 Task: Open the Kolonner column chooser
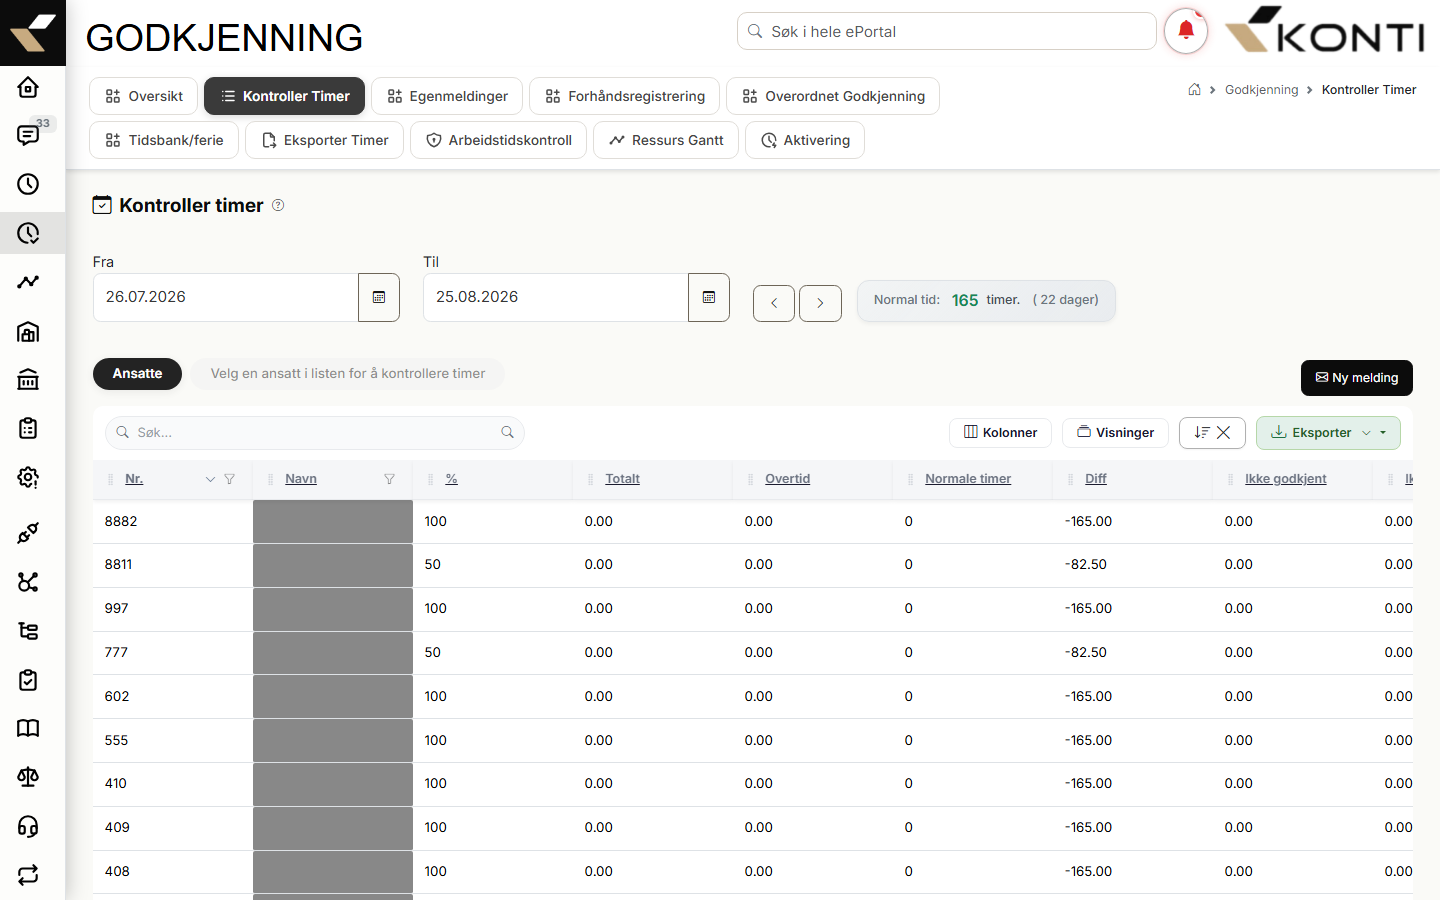coord(1000,432)
